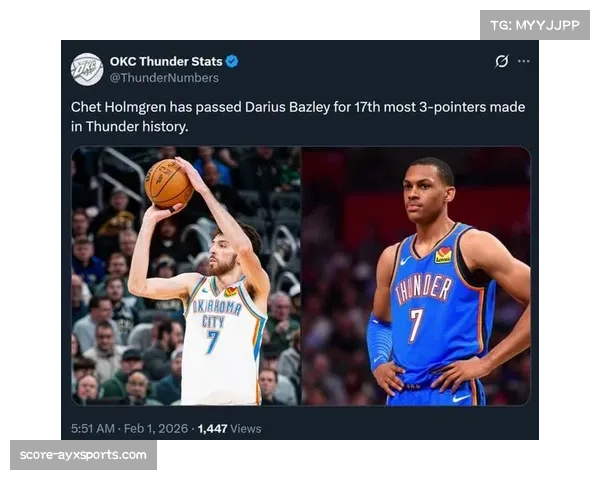Click the Grok slashed-circle icon
This screenshot has width=600, height=480.
pyautogui.click(x=502, y=61)
